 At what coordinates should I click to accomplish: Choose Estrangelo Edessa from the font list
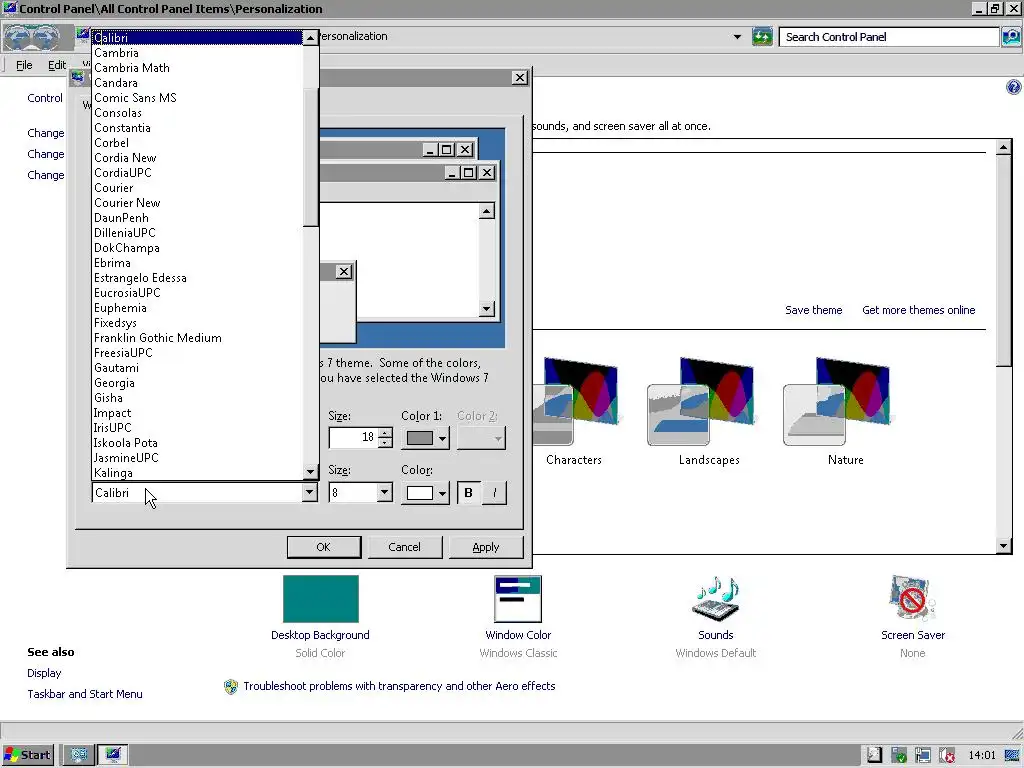point(197,278)
